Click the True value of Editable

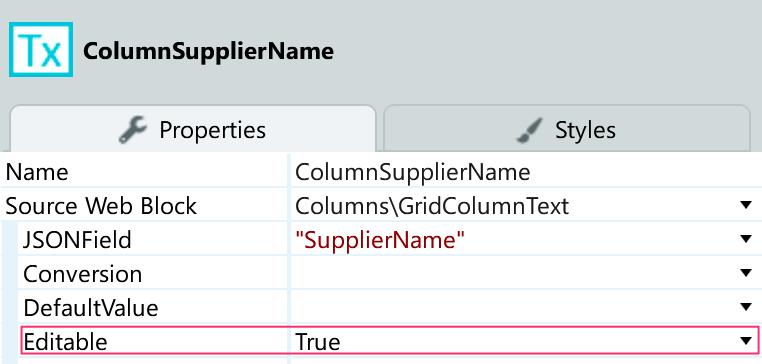[318, 342]
